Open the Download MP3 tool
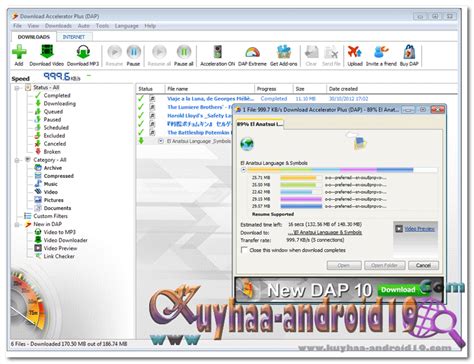 click(83, 52)
